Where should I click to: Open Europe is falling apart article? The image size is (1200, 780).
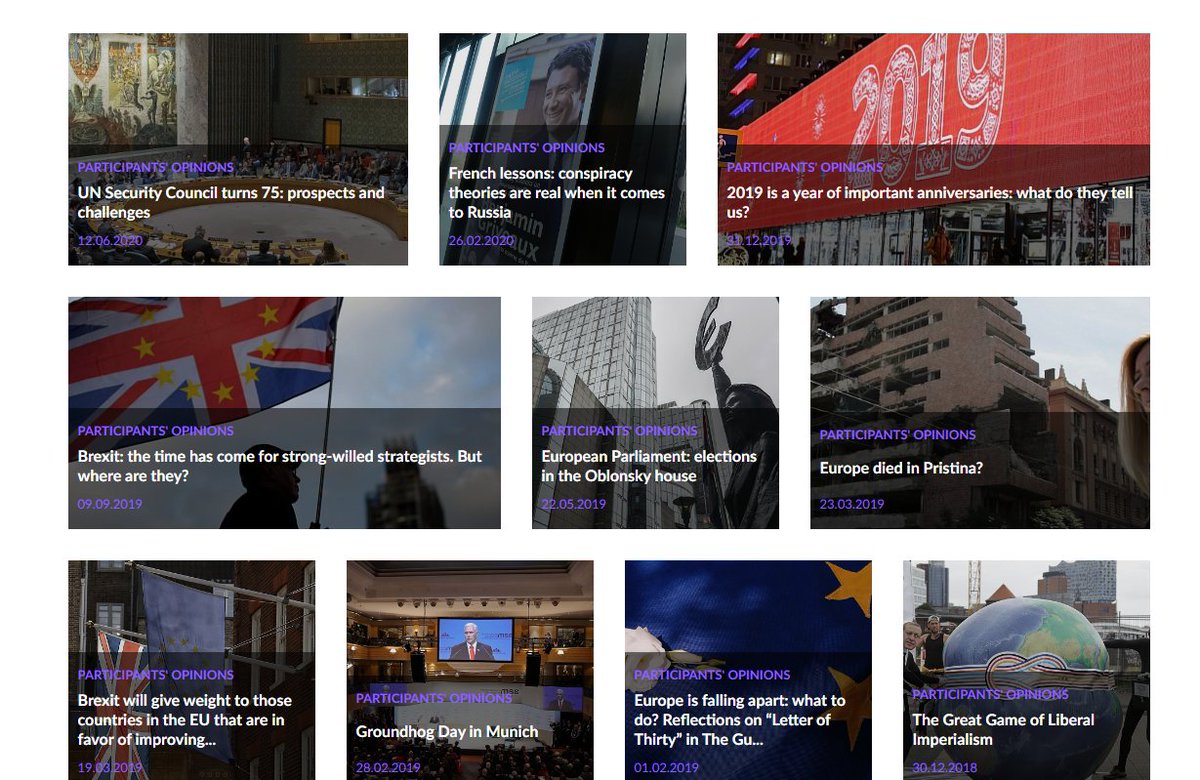point(740,720)
